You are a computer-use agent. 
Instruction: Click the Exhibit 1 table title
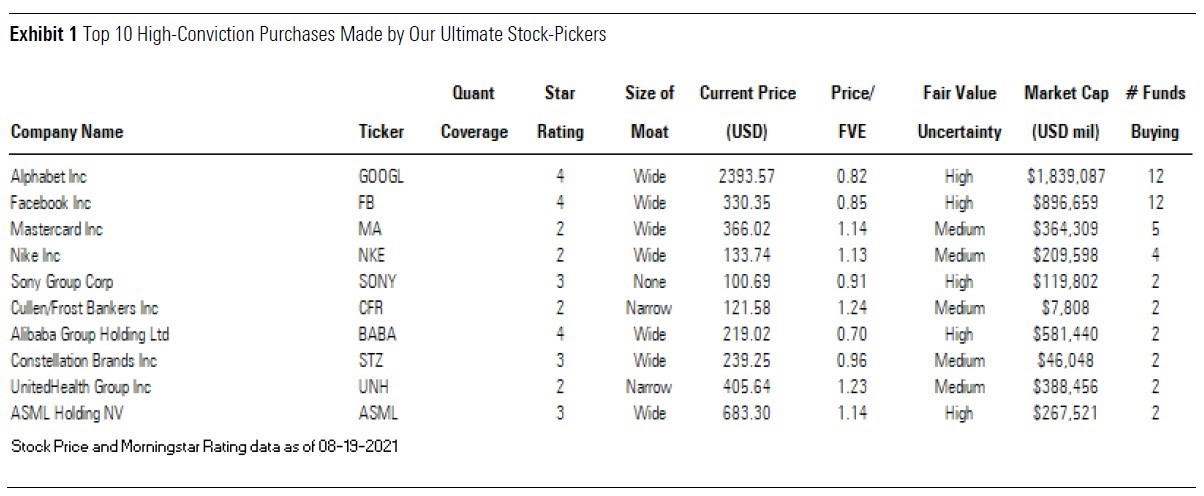click(x=309, y=35)
